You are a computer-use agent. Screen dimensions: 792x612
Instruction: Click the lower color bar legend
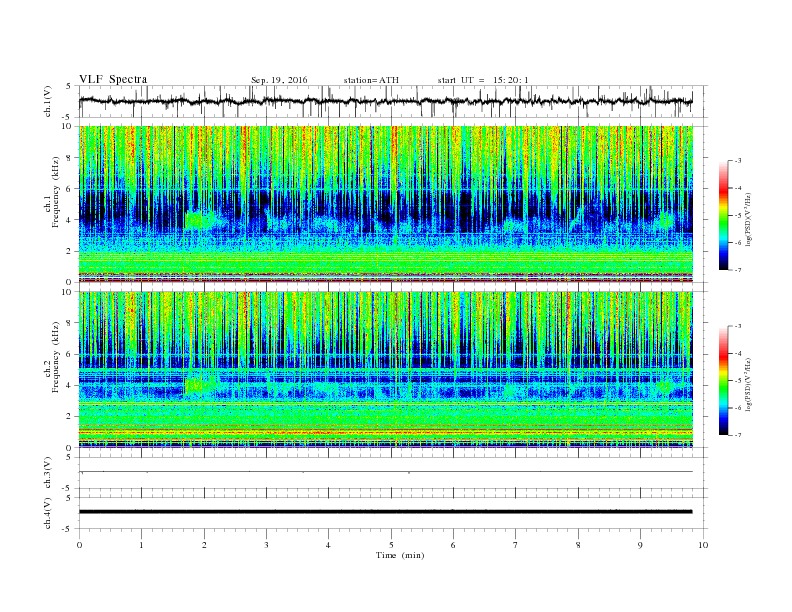pos(723,381)
